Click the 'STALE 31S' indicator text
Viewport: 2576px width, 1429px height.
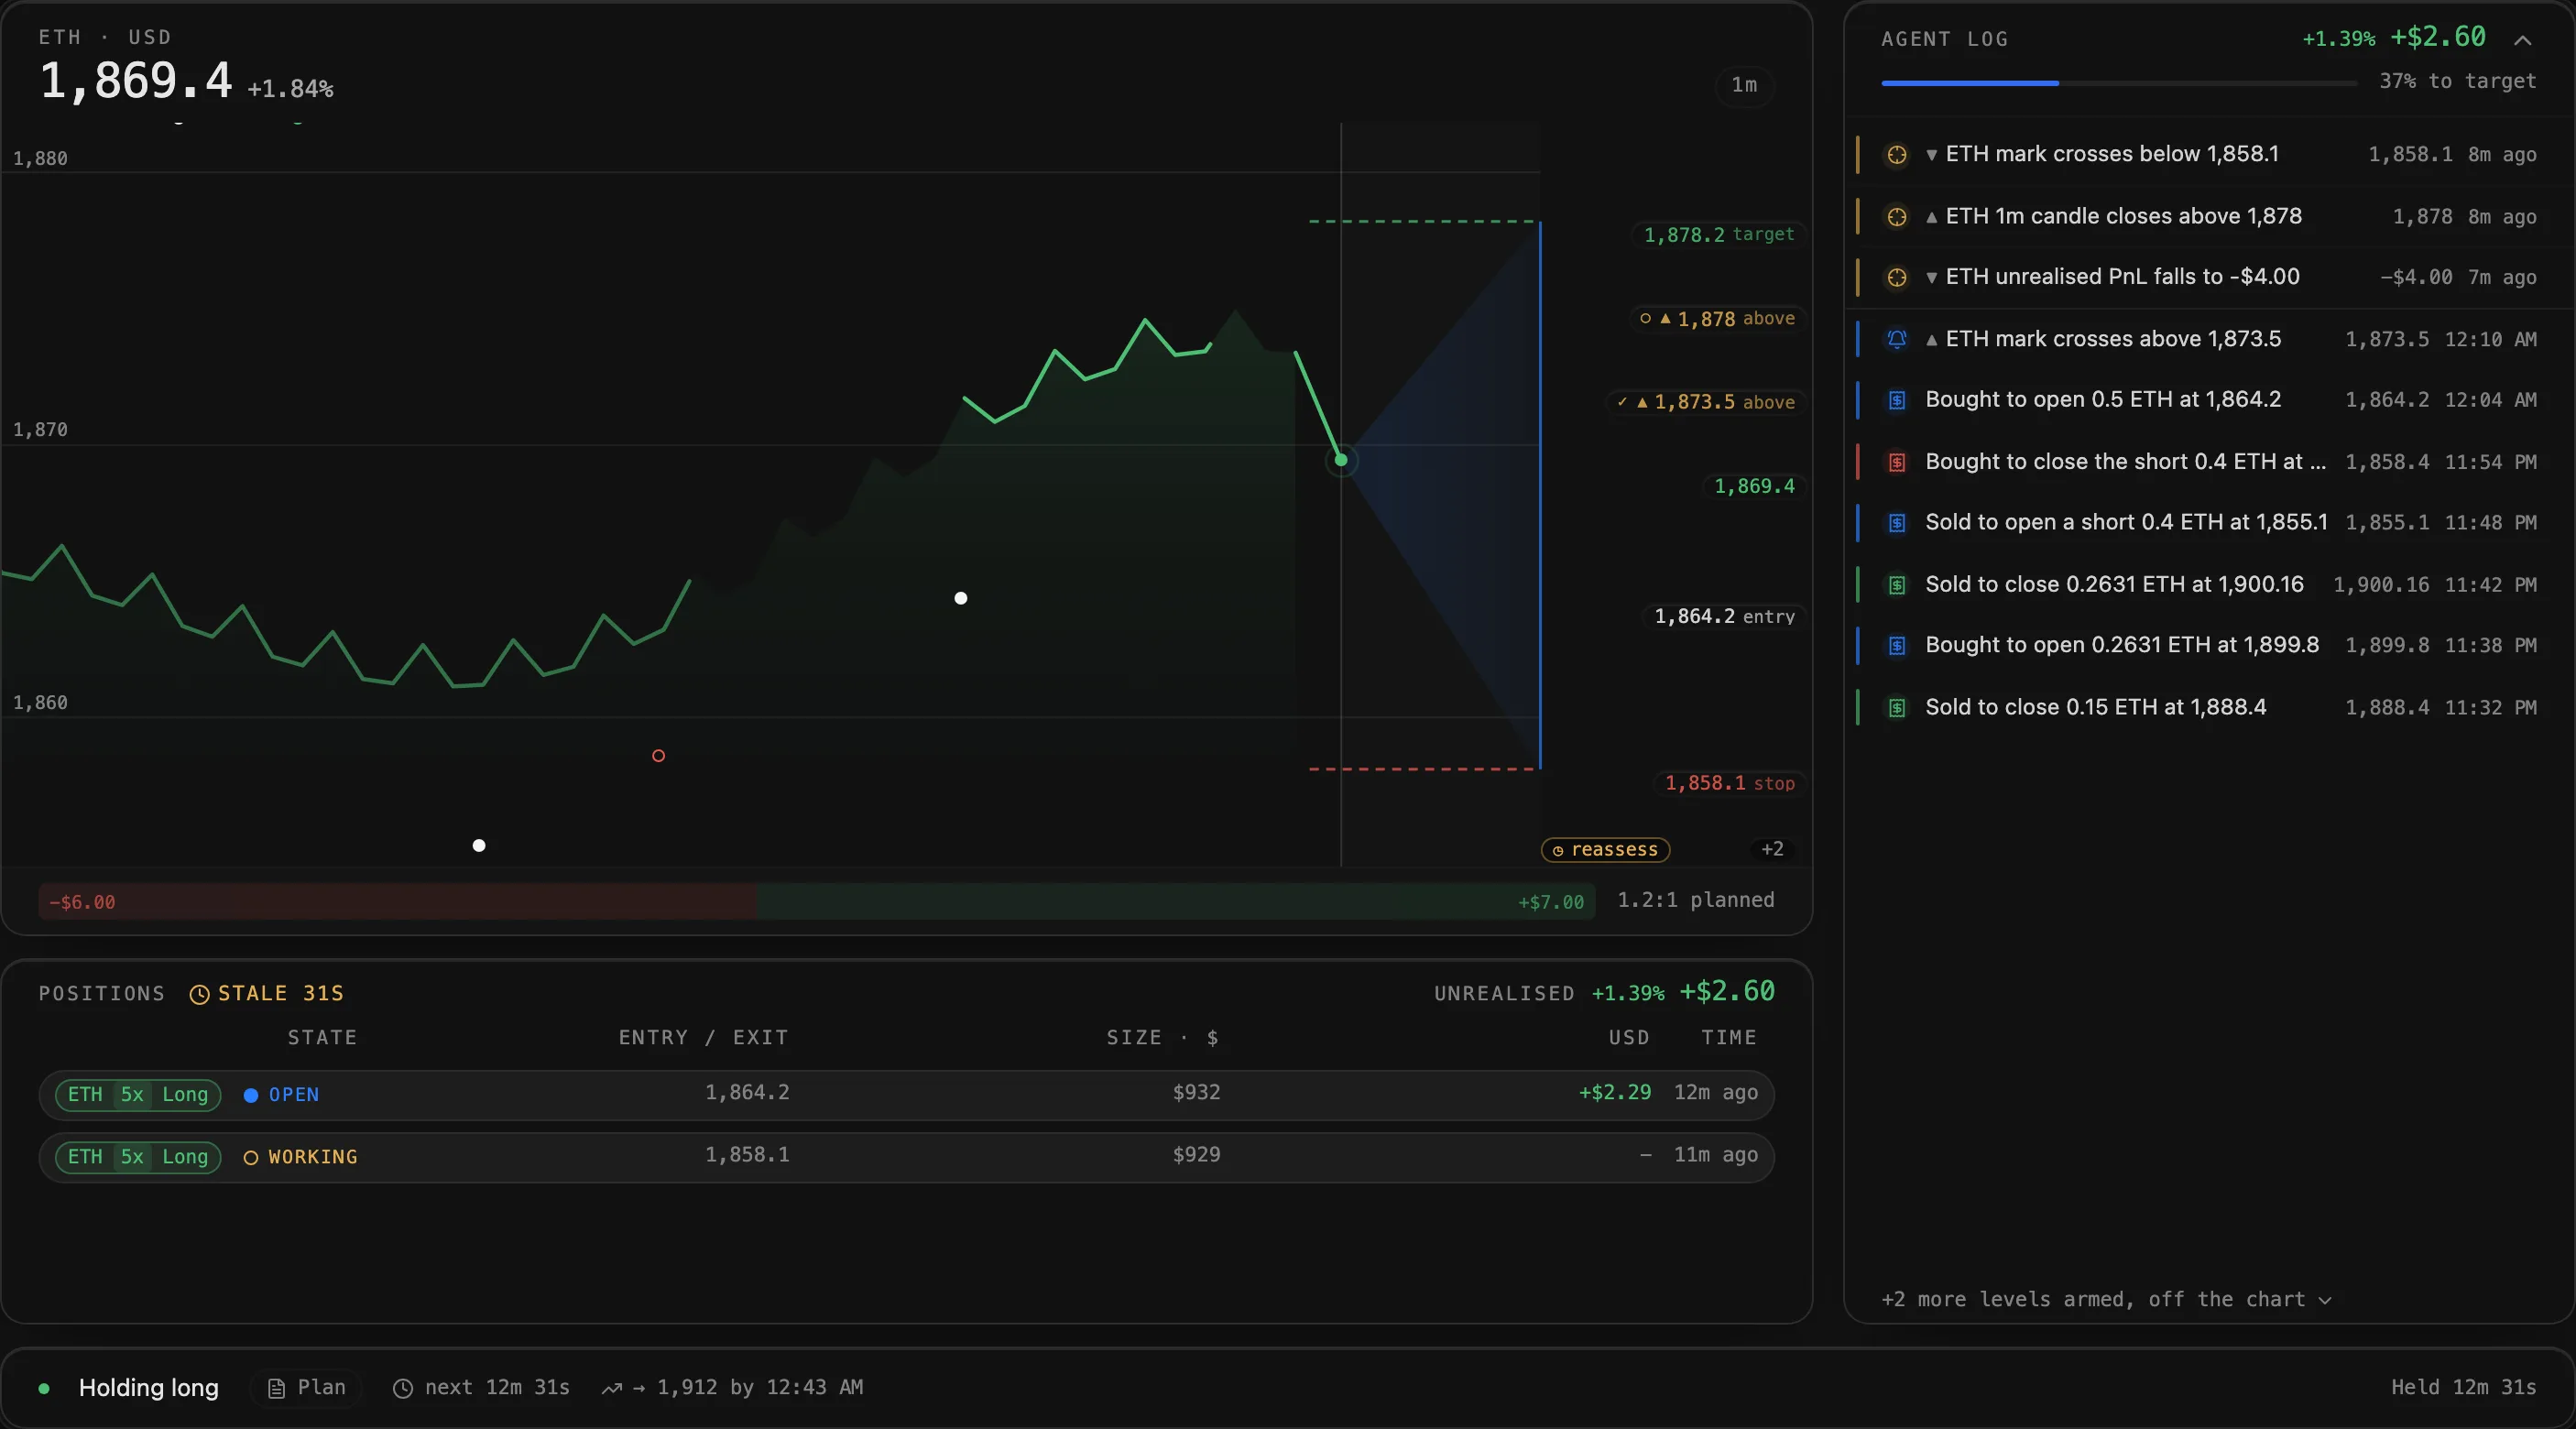click(280, 994)
